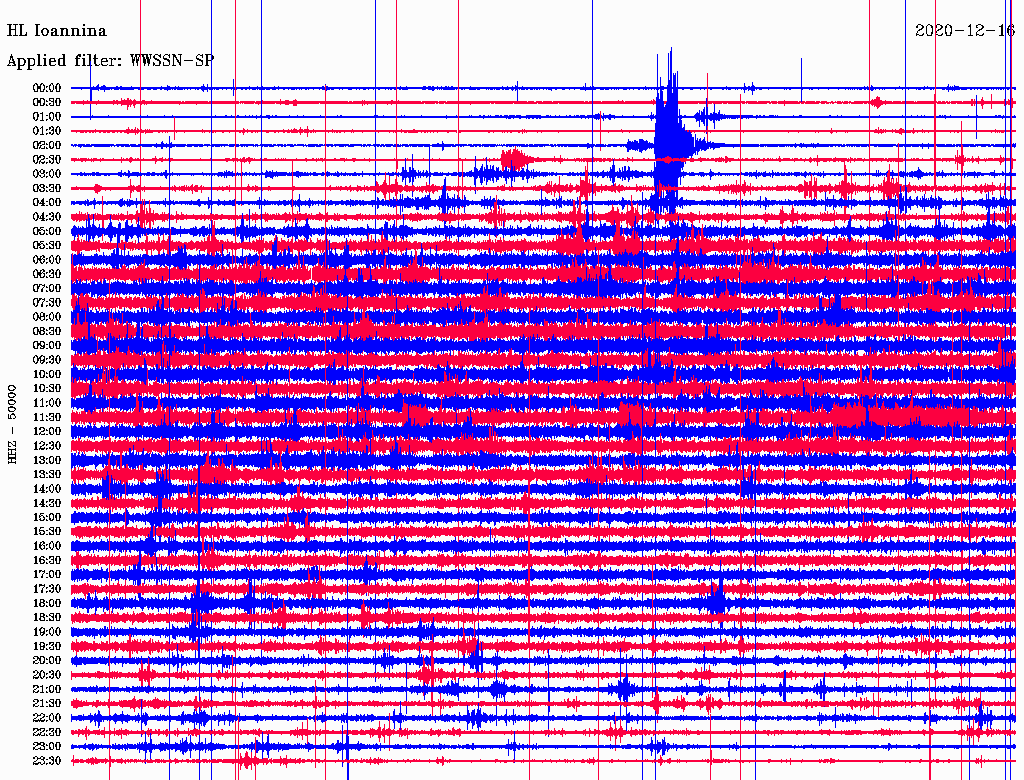
Task: Select the 09:00 time row label
Action: click(47, 346)
